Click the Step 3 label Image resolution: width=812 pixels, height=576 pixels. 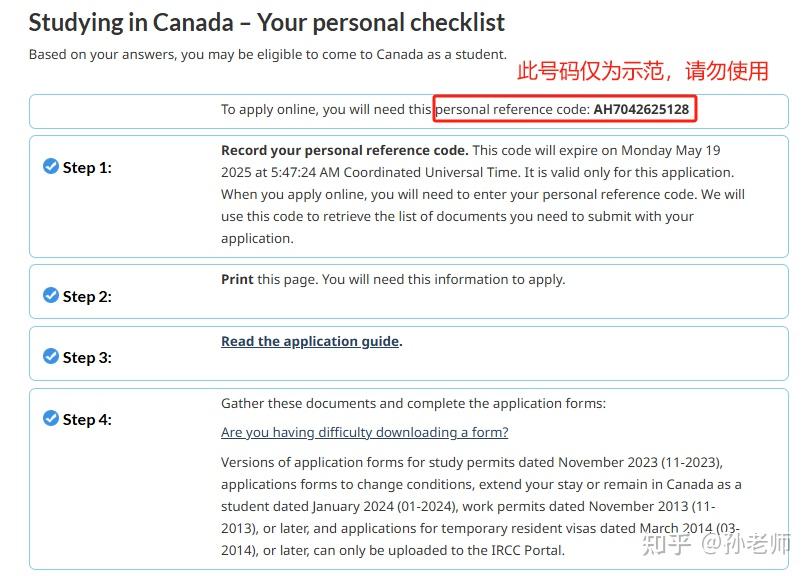[x=87, y=357]
